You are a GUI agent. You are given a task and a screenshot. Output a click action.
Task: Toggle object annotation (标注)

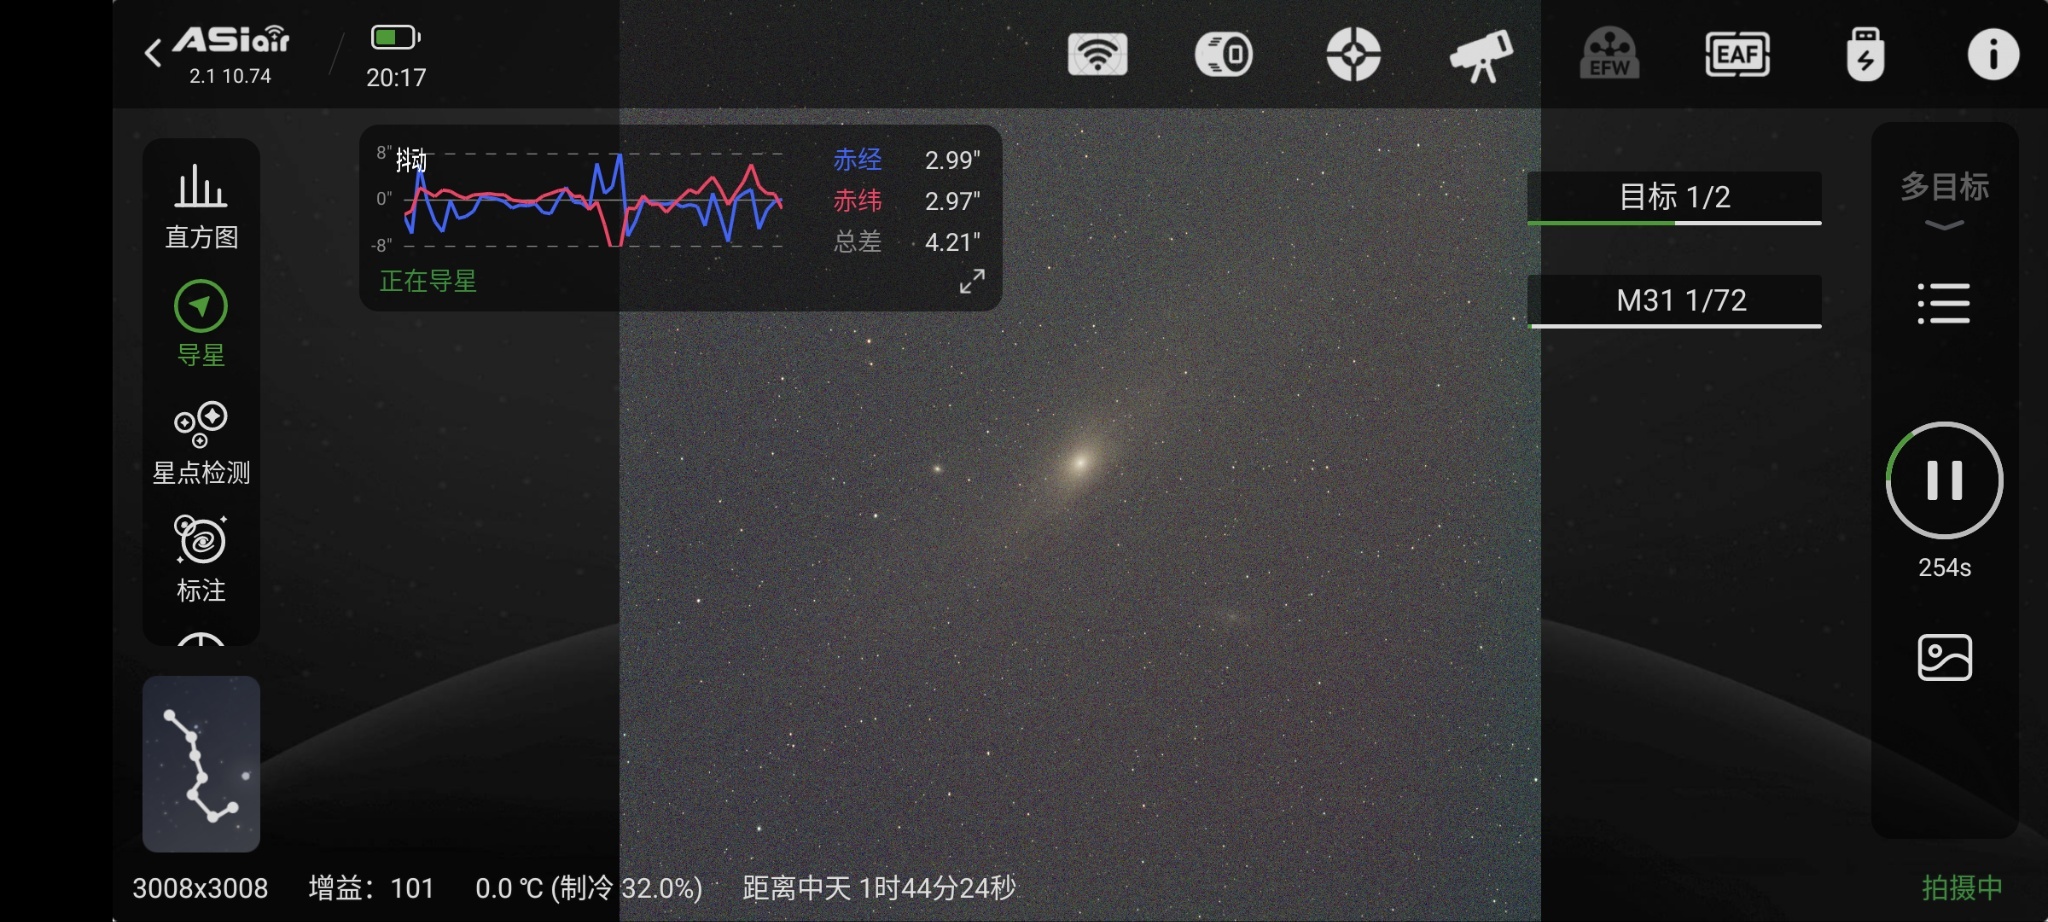pyautogui.click(x=201, y=560)
